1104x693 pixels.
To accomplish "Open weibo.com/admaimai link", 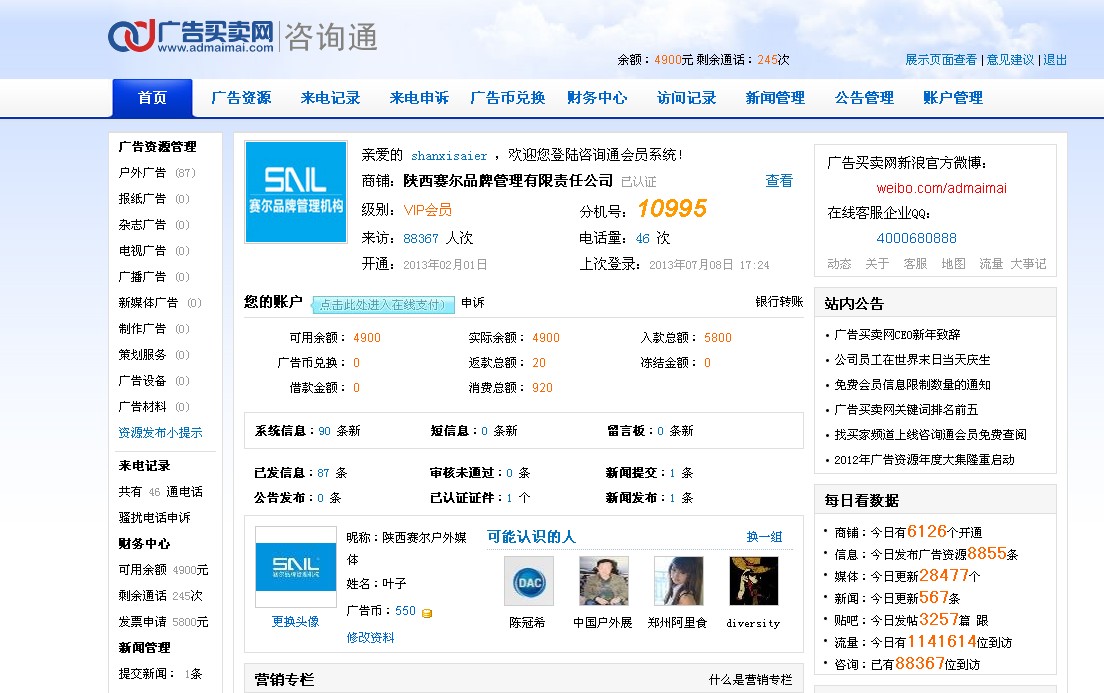I will point(941,189).
